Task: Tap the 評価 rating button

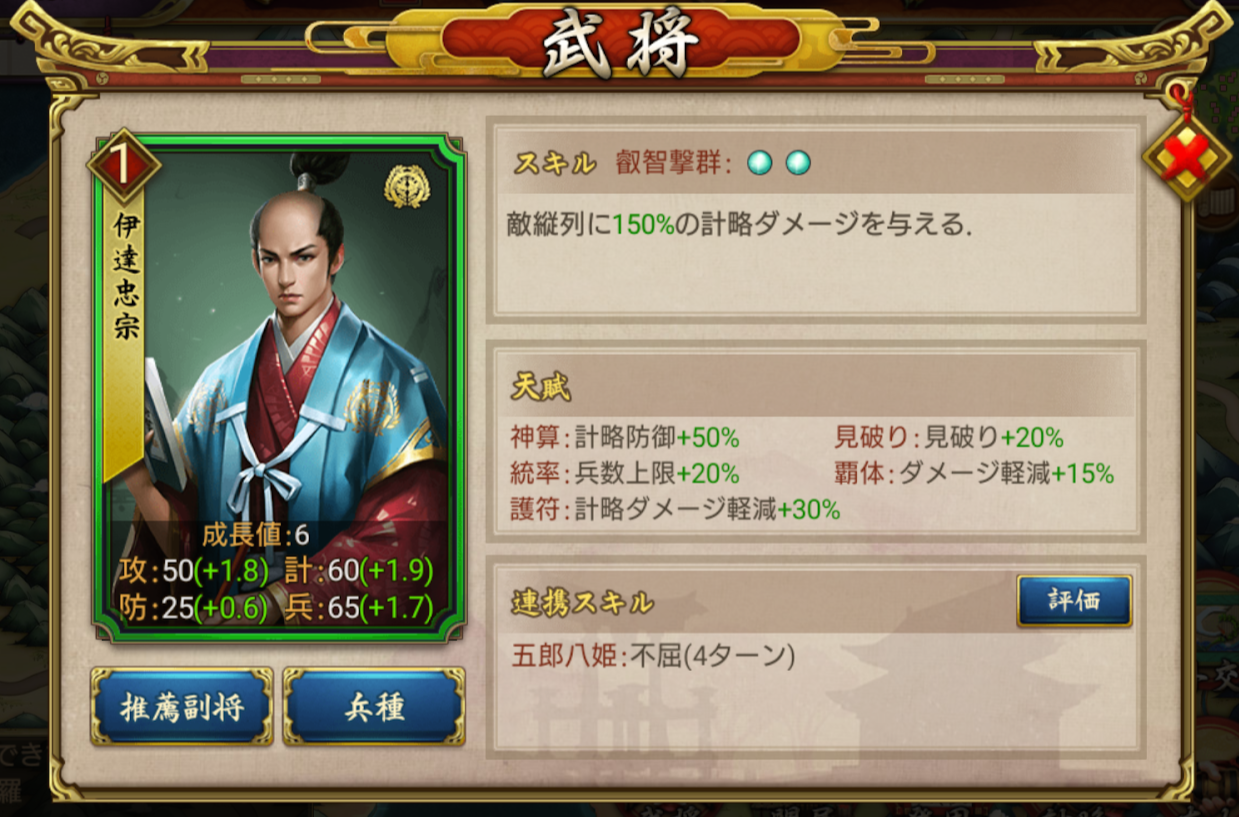Action: 1074,601
